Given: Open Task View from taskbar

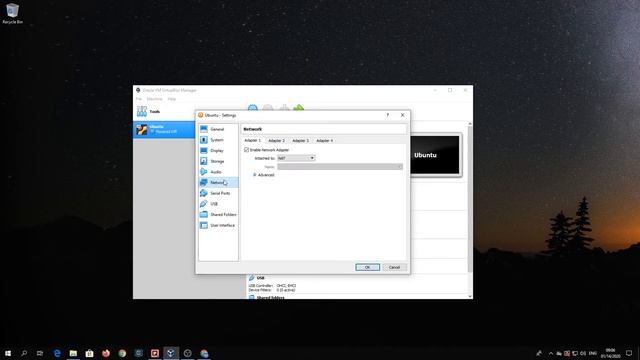Looking at the screenshot, I should (x=40, y=353).
